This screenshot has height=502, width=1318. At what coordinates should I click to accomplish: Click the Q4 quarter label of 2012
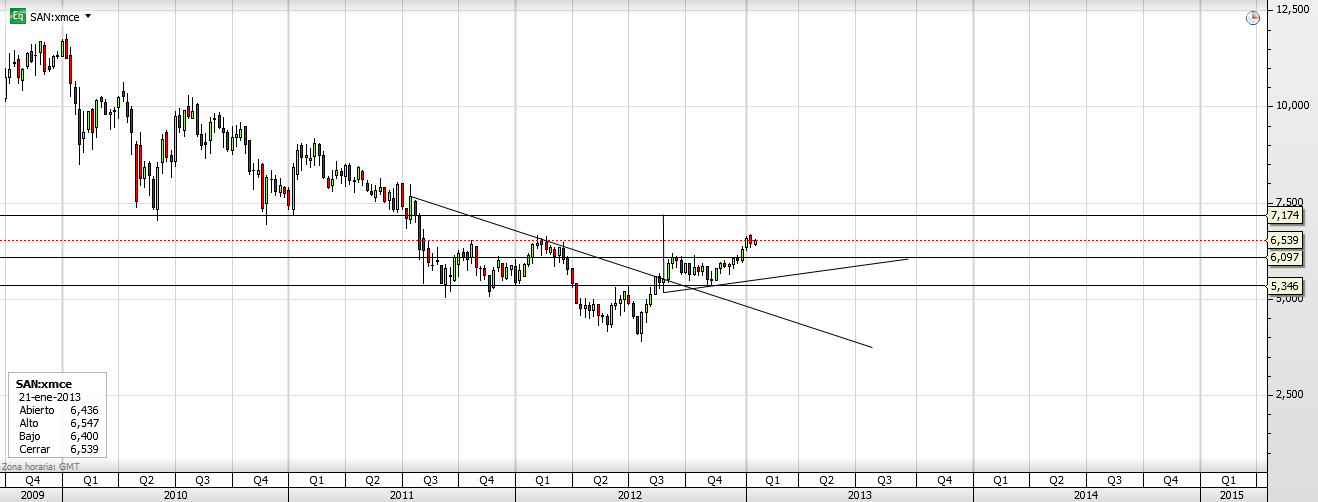point(715,480)
